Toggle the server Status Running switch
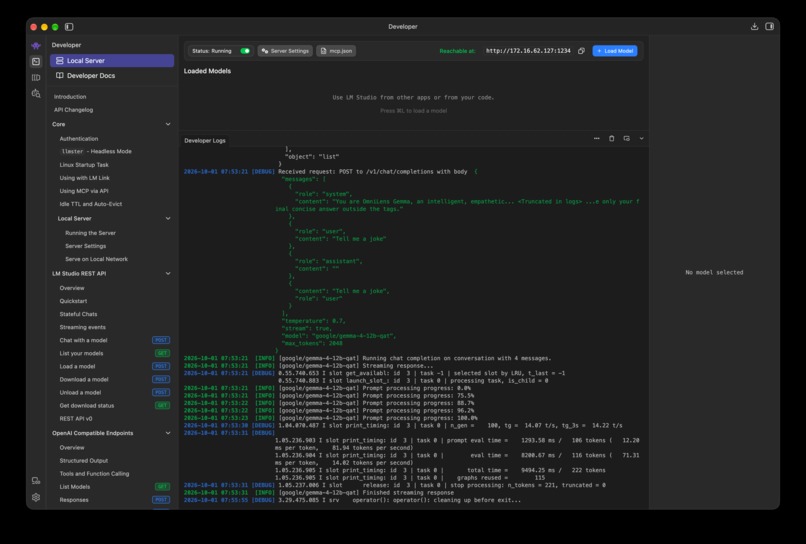This screenshot has height=544, width=806. coord(245,51)
